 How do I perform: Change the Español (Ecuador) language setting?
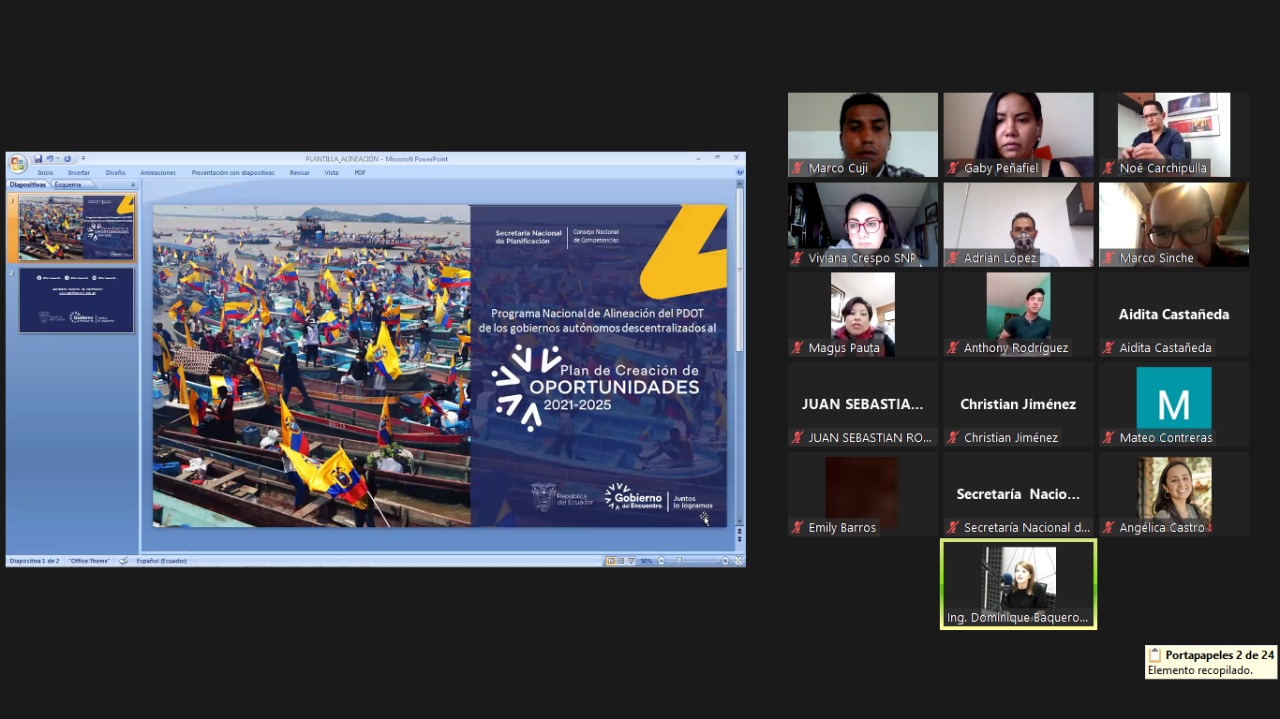pyautogui.click(x=161, y=561)
